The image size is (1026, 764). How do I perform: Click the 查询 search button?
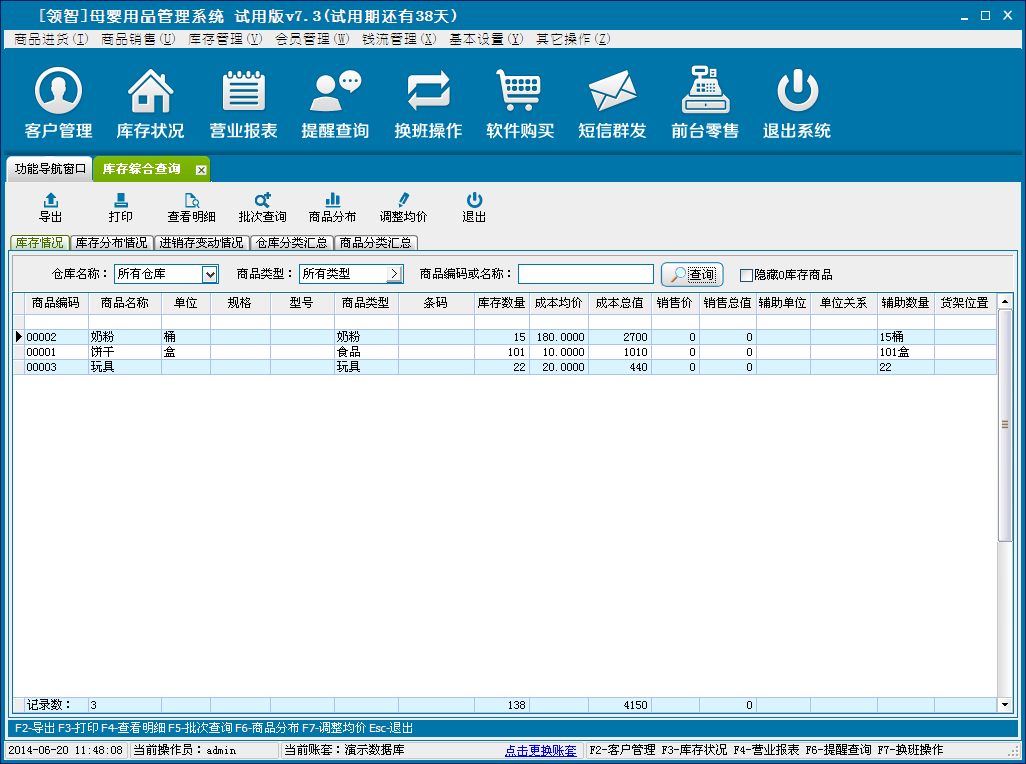click(692, 274)
